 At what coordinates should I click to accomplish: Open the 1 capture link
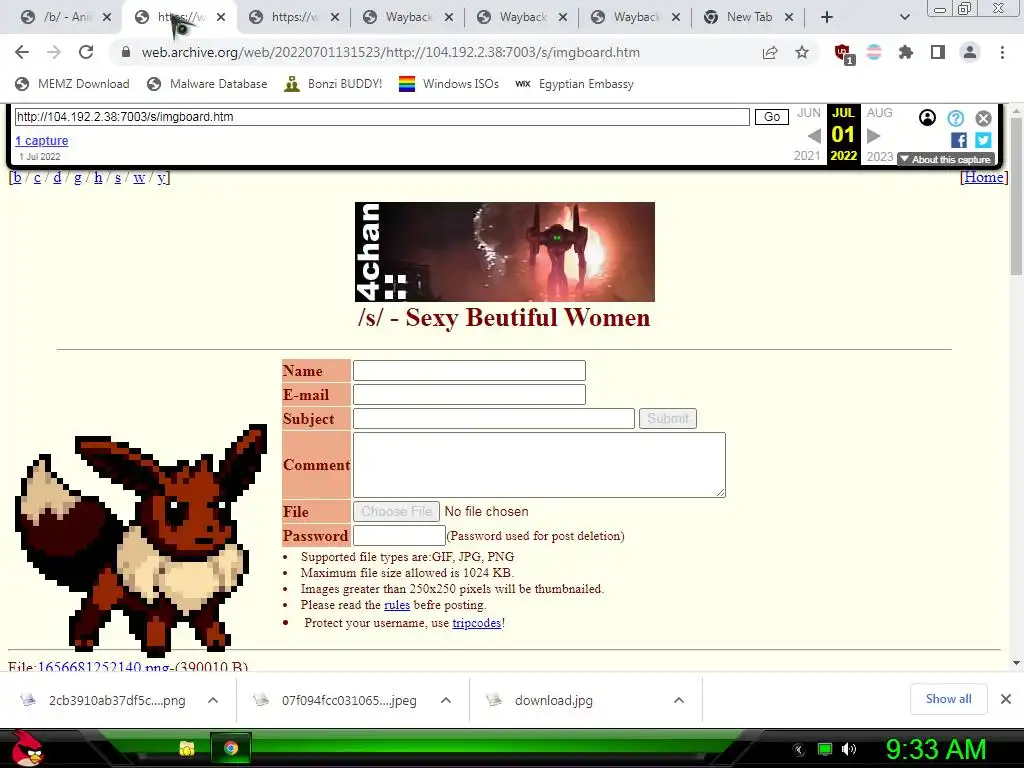click(x=42, y=140)
